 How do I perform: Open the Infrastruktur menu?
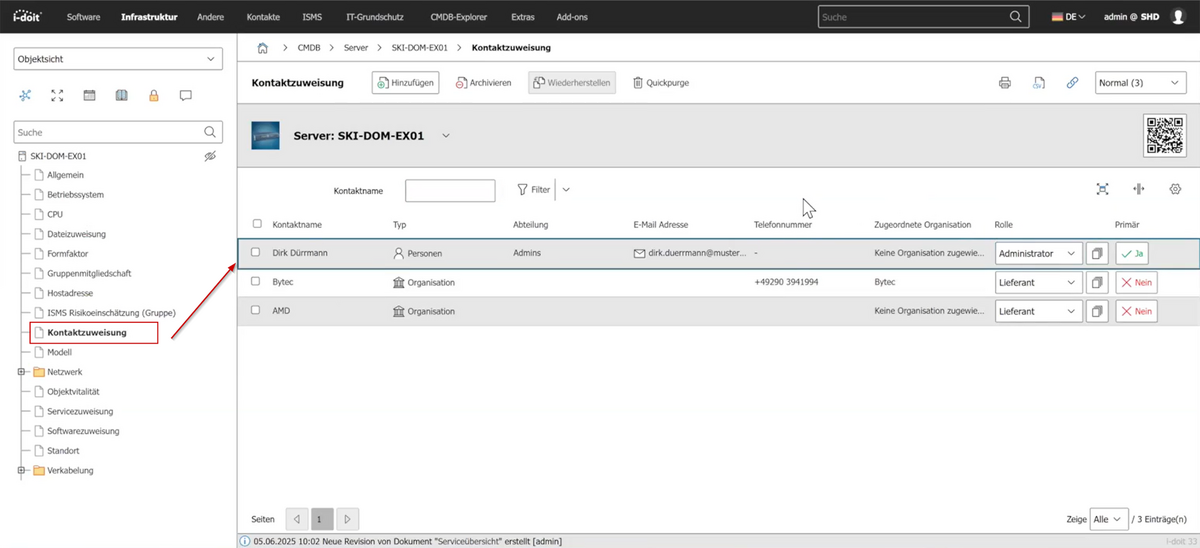pyautogui.click(x=149, y=17)
